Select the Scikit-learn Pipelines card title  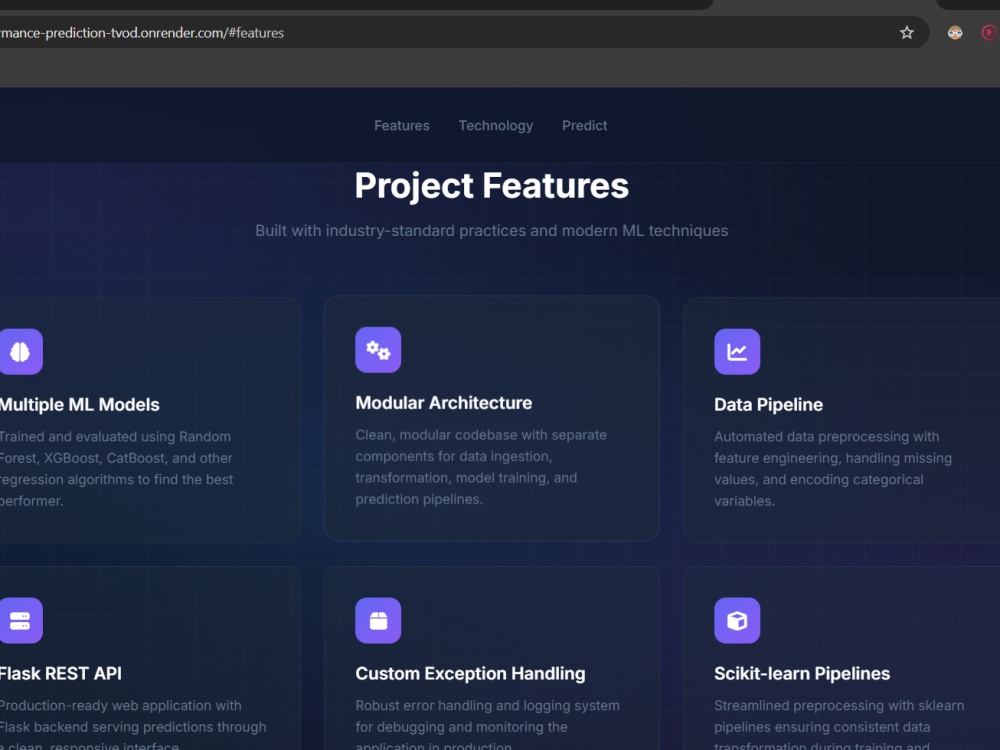coord(802,673)
